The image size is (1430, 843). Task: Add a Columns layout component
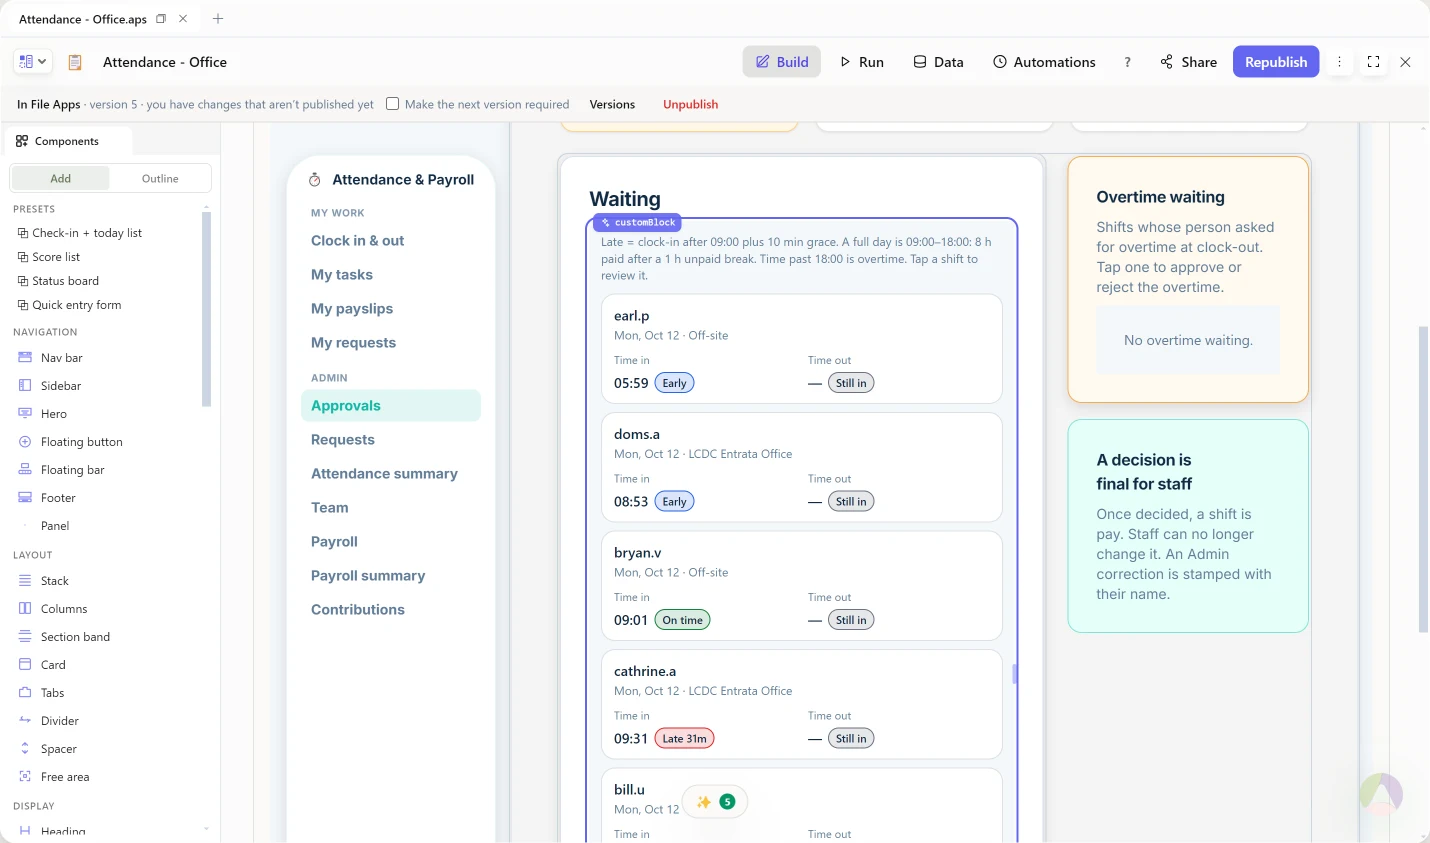[x=53, y=609]
